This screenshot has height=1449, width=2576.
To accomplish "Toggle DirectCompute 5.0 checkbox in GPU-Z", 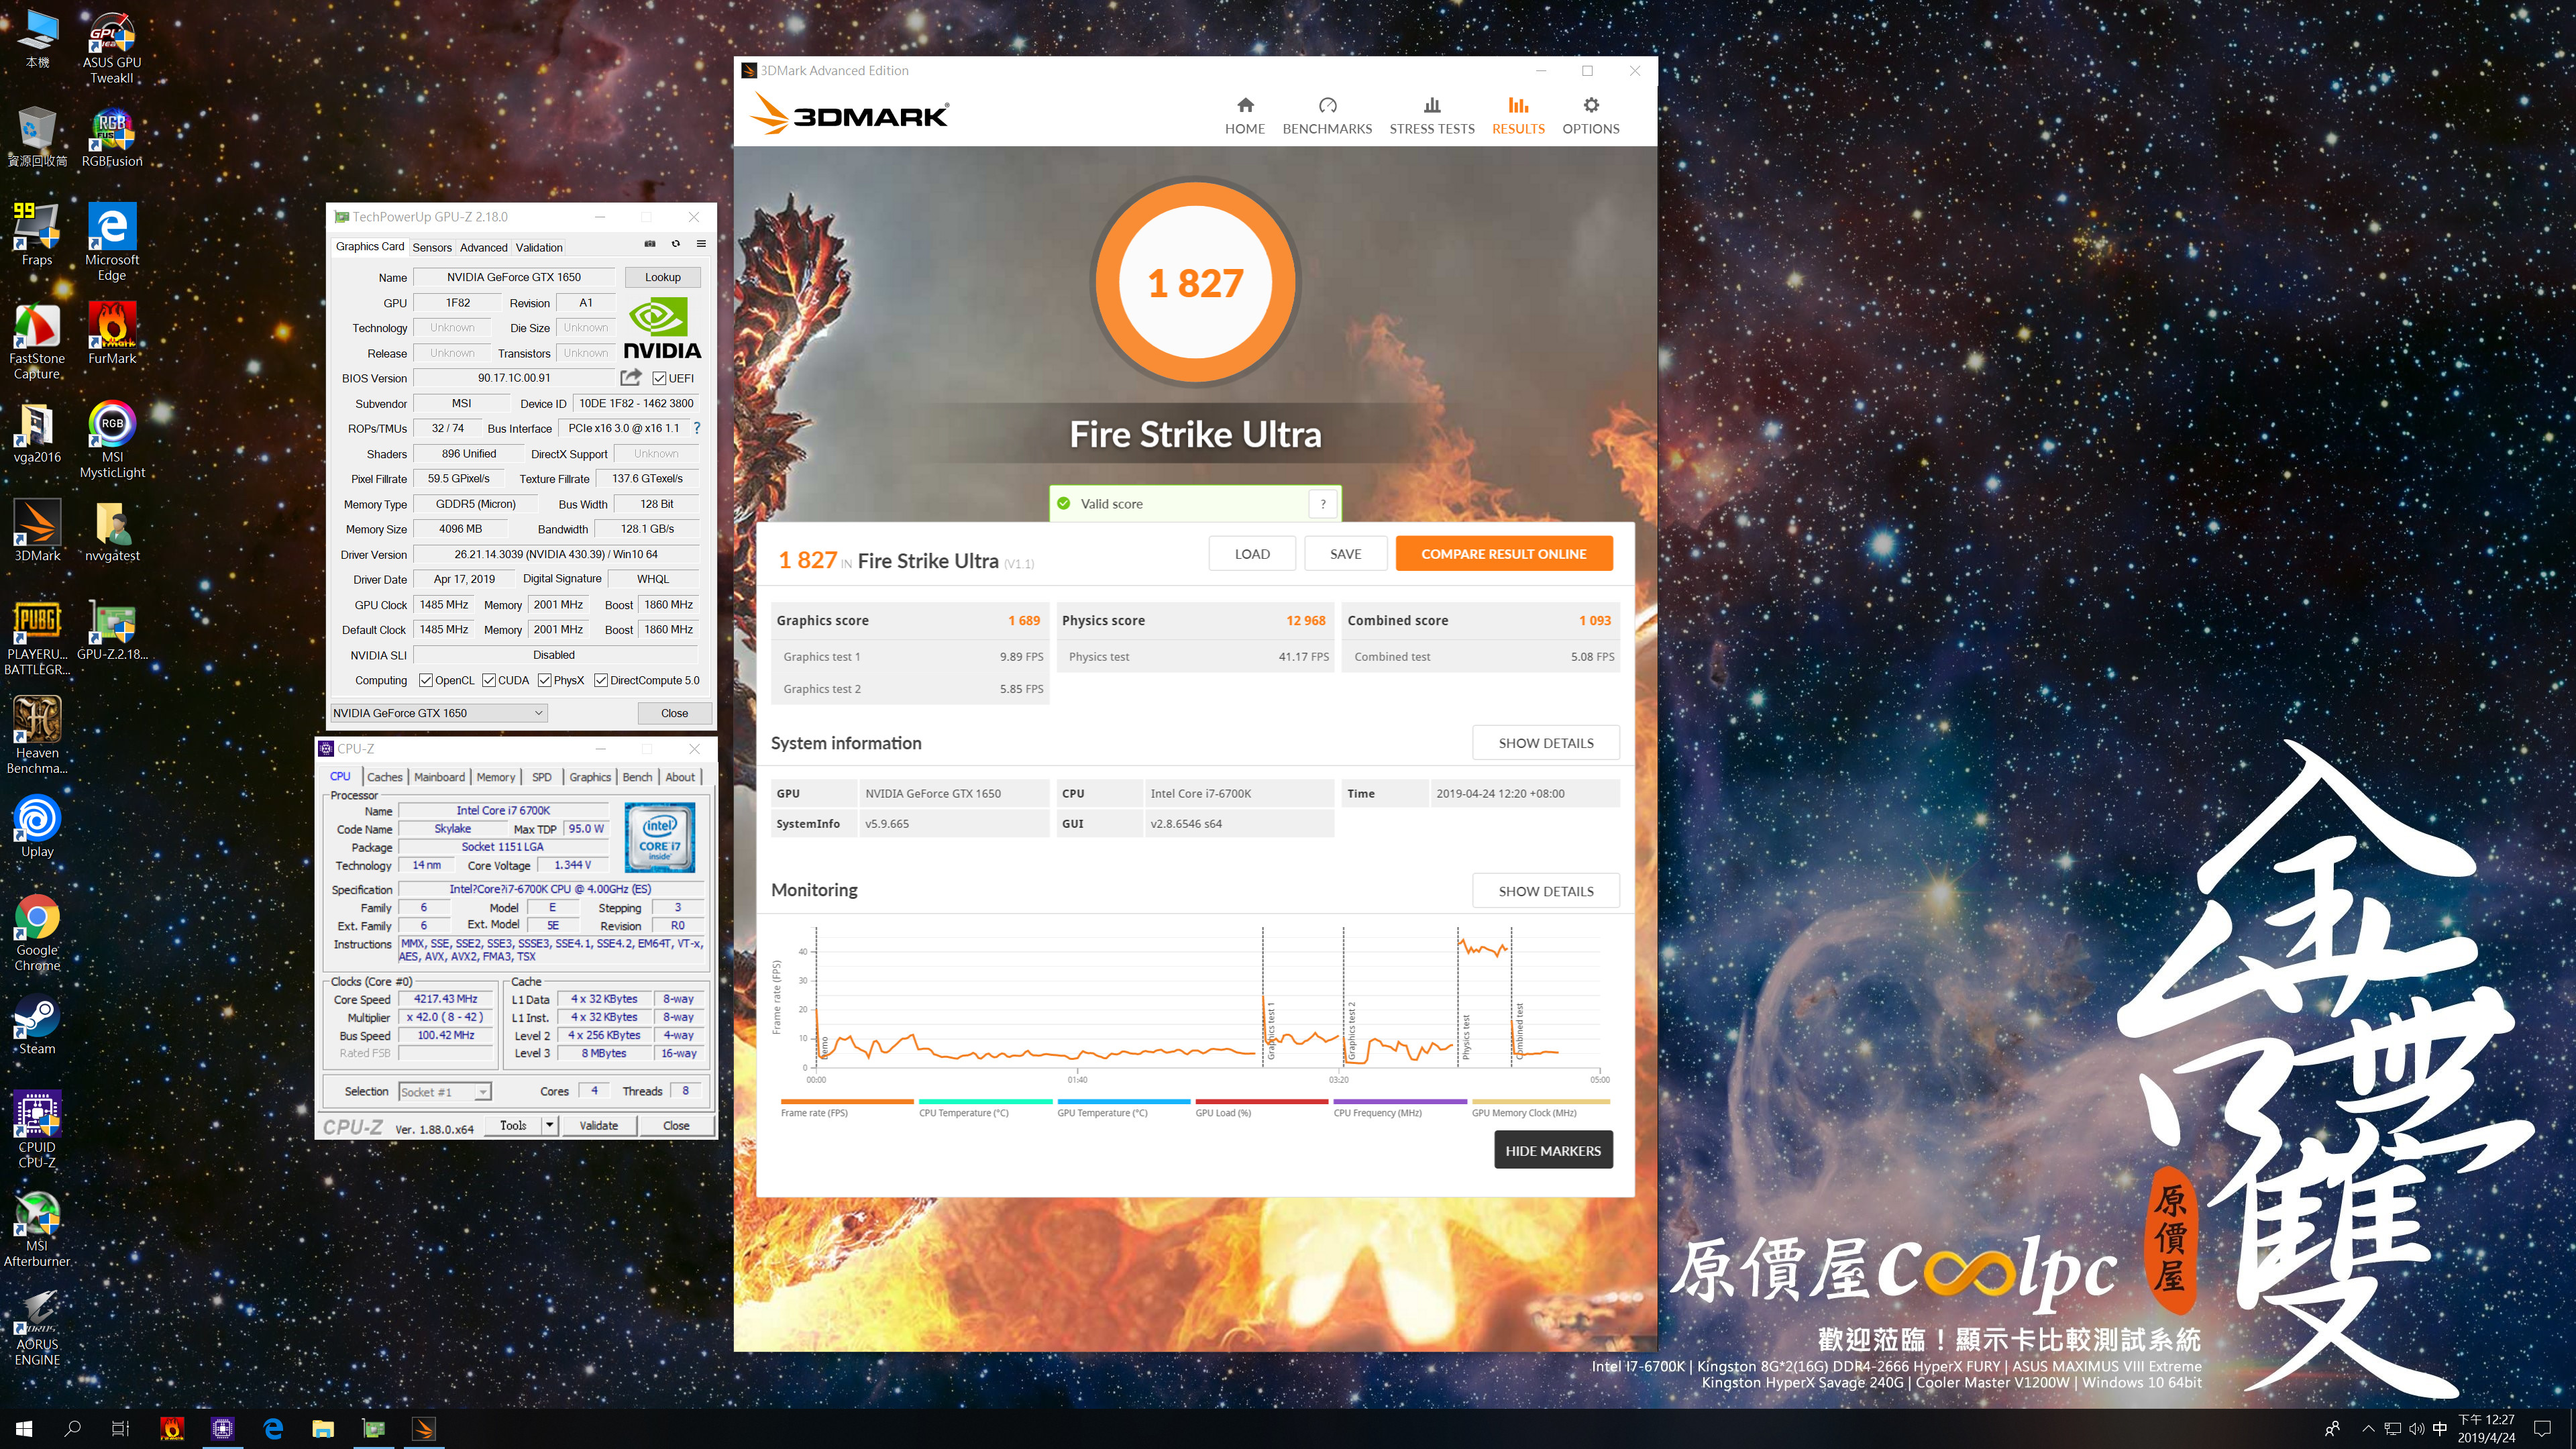I will [x=601, y=681].
